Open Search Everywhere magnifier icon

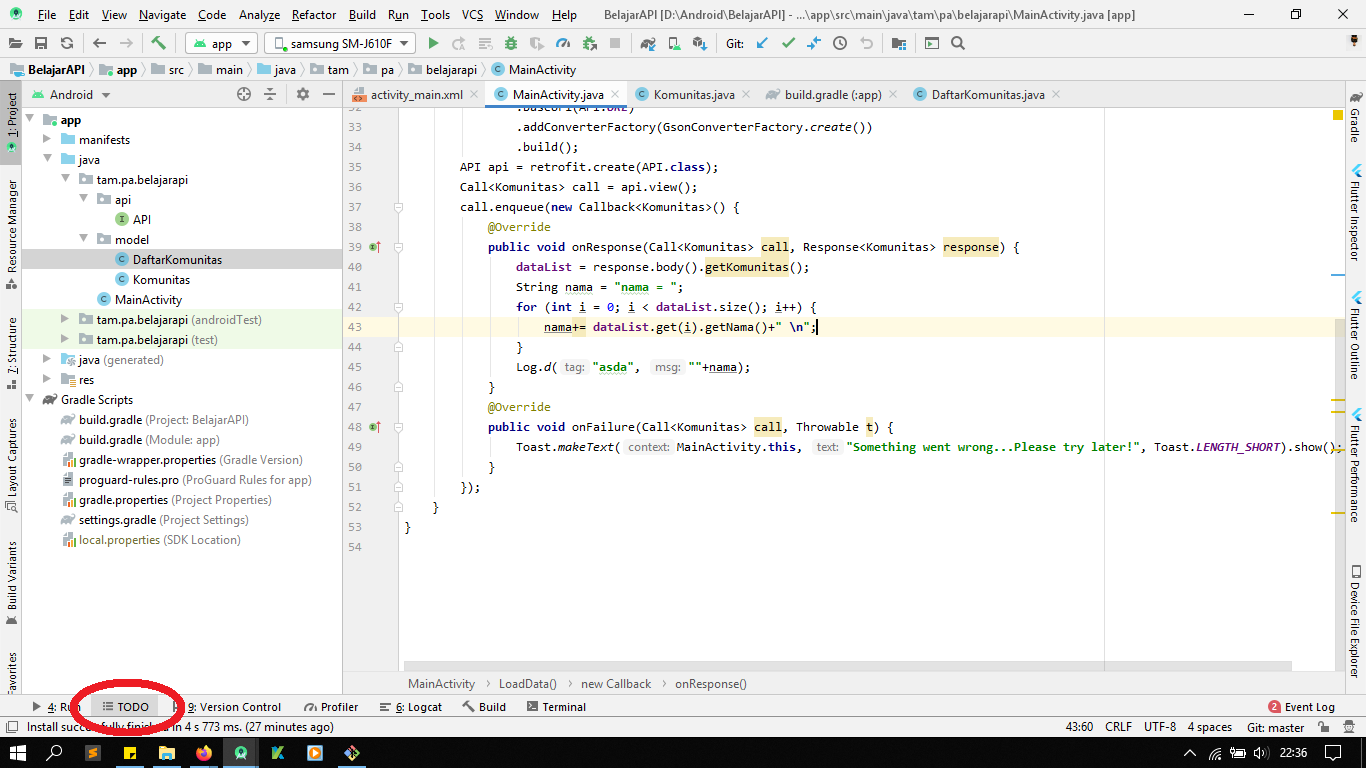(958, 44)
